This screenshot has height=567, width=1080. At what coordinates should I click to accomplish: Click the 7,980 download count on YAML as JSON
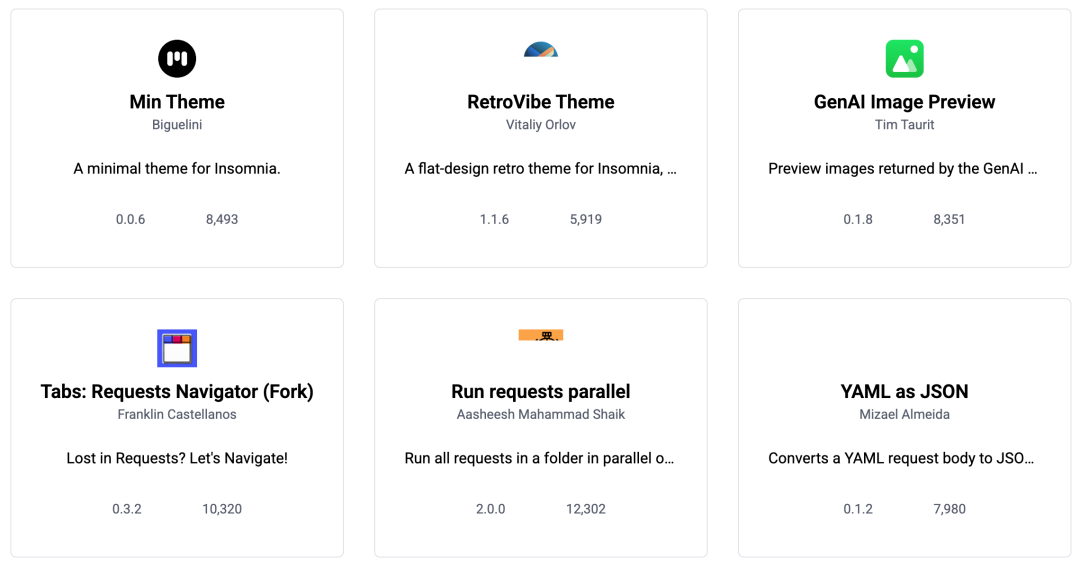click(x=949, y=509)
